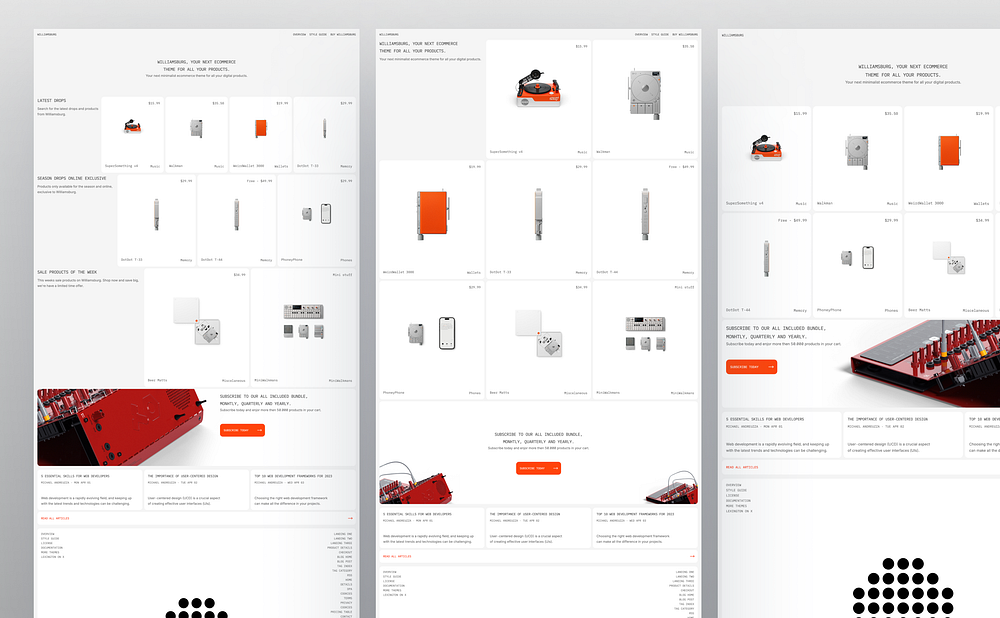The height and width of the screenshot is (618, 1000).
Task: Open STYLE GUIDE nav link in middle mockup
Action: coord(660,34)
